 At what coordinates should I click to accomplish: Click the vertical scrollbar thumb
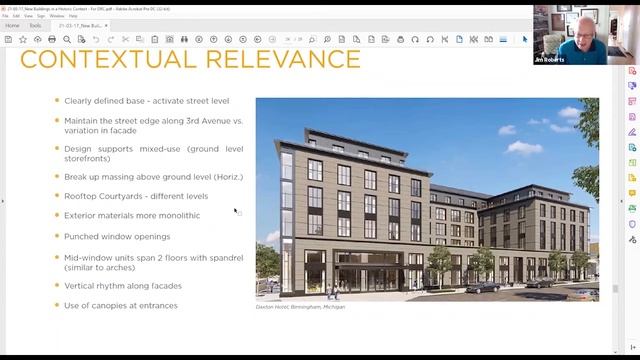pyautogui.click(x=615, y=289)
